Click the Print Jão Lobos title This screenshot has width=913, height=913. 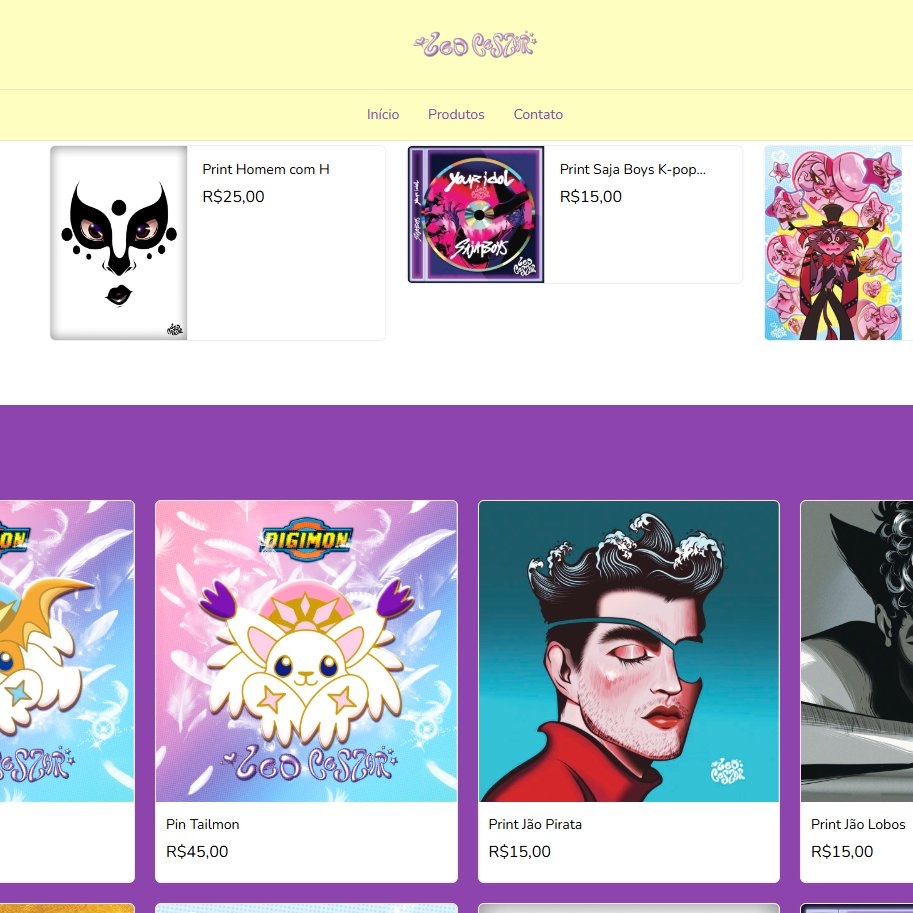click(x=858, y=824)
